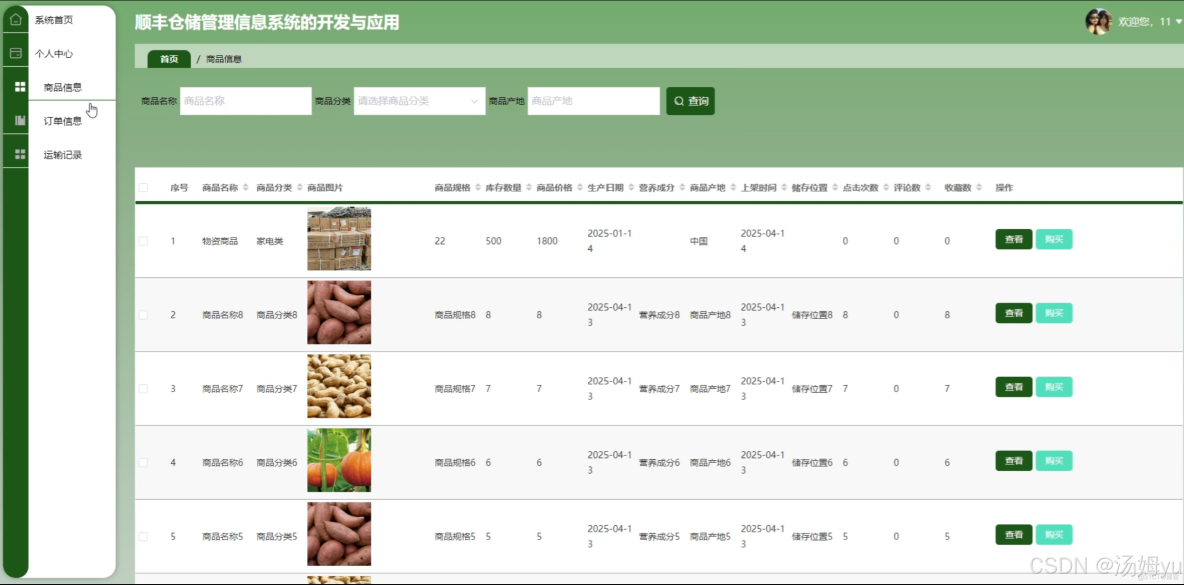Click inside the 商品名称 search field
The image size is (1184, 585).
click(x=245, y=101)
